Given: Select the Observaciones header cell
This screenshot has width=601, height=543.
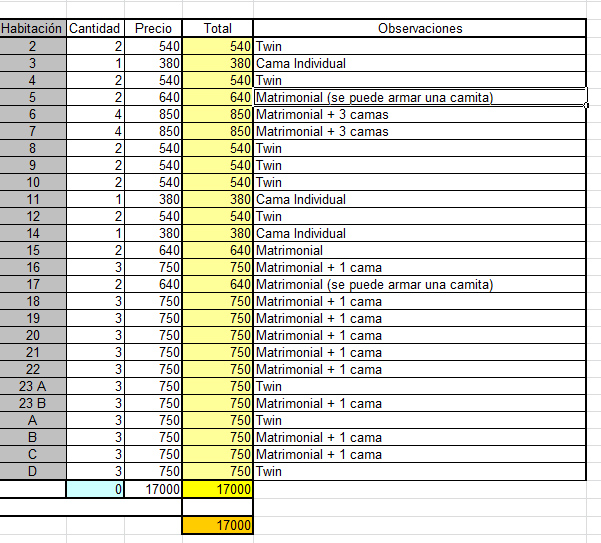Looking at the screenshot, I should [419, 28].
